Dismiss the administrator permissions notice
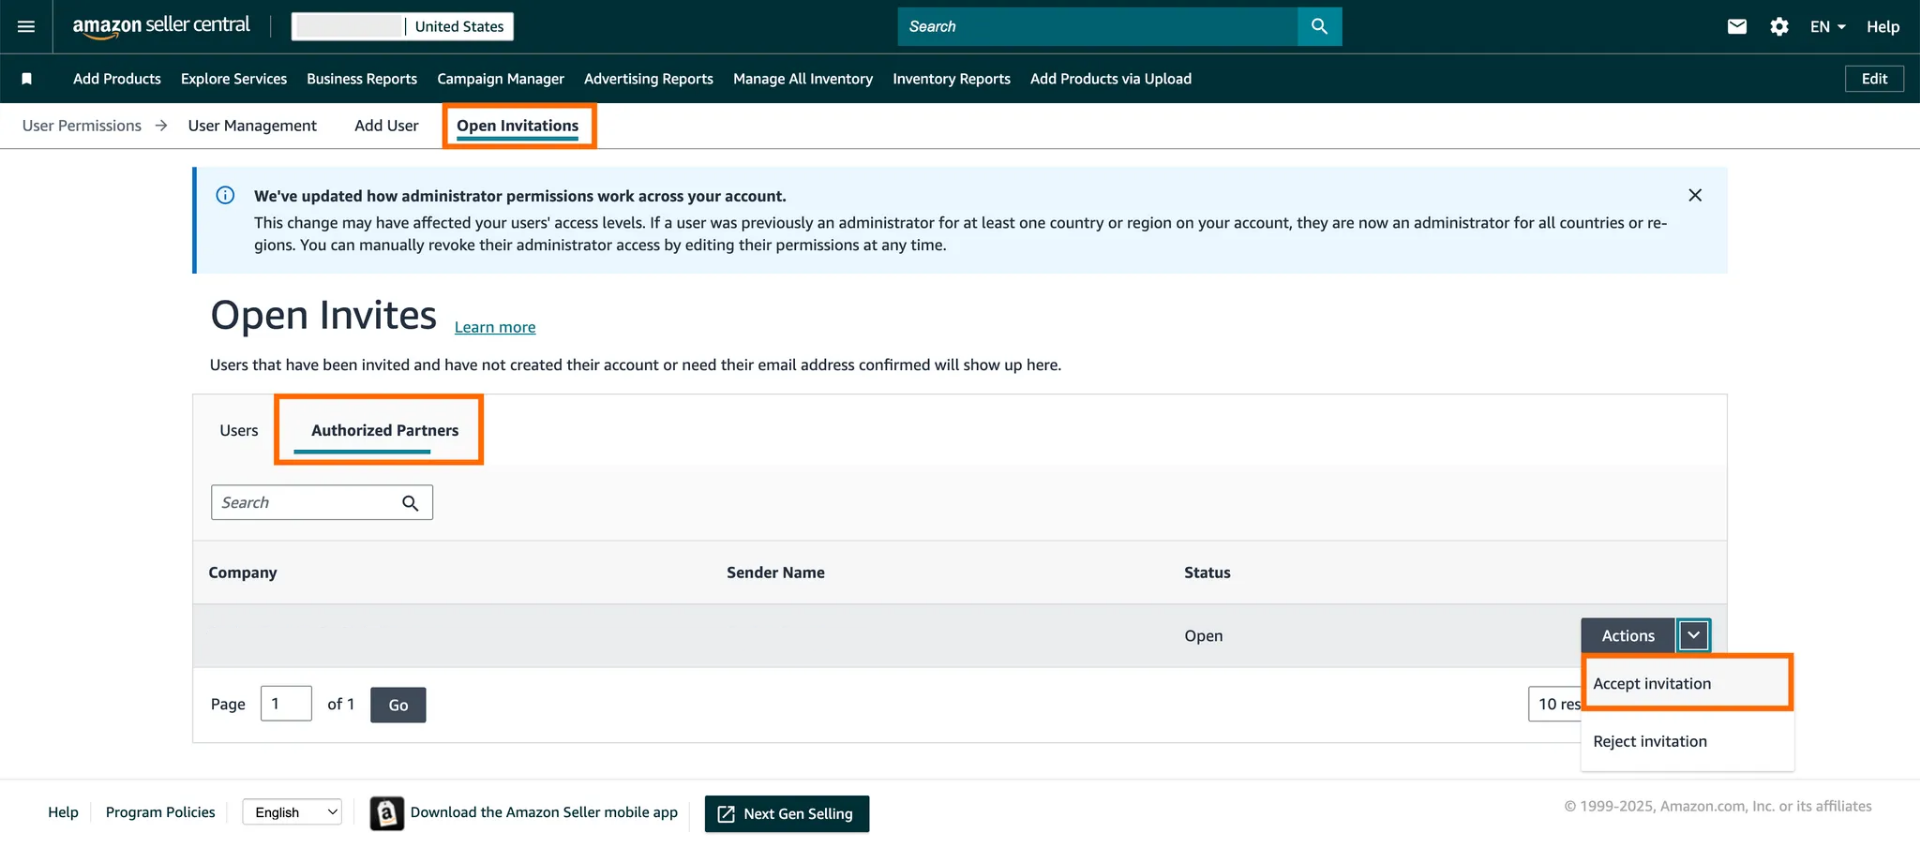This screenshot has height=847, width=1920. click(1695, 195)
